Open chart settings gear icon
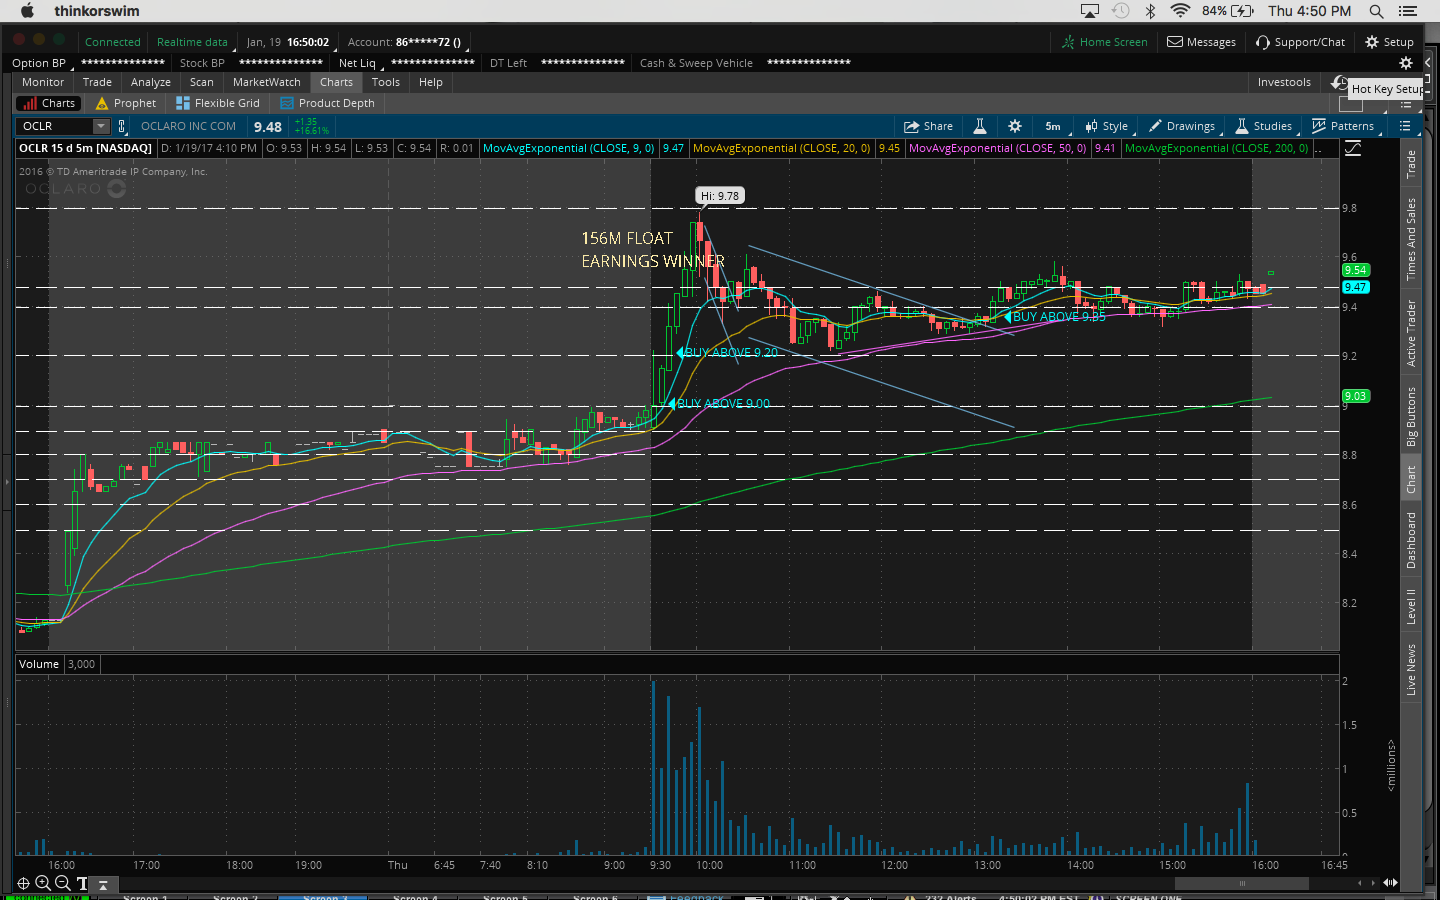Screen dimensions: 1440x900 point(1015,126)
